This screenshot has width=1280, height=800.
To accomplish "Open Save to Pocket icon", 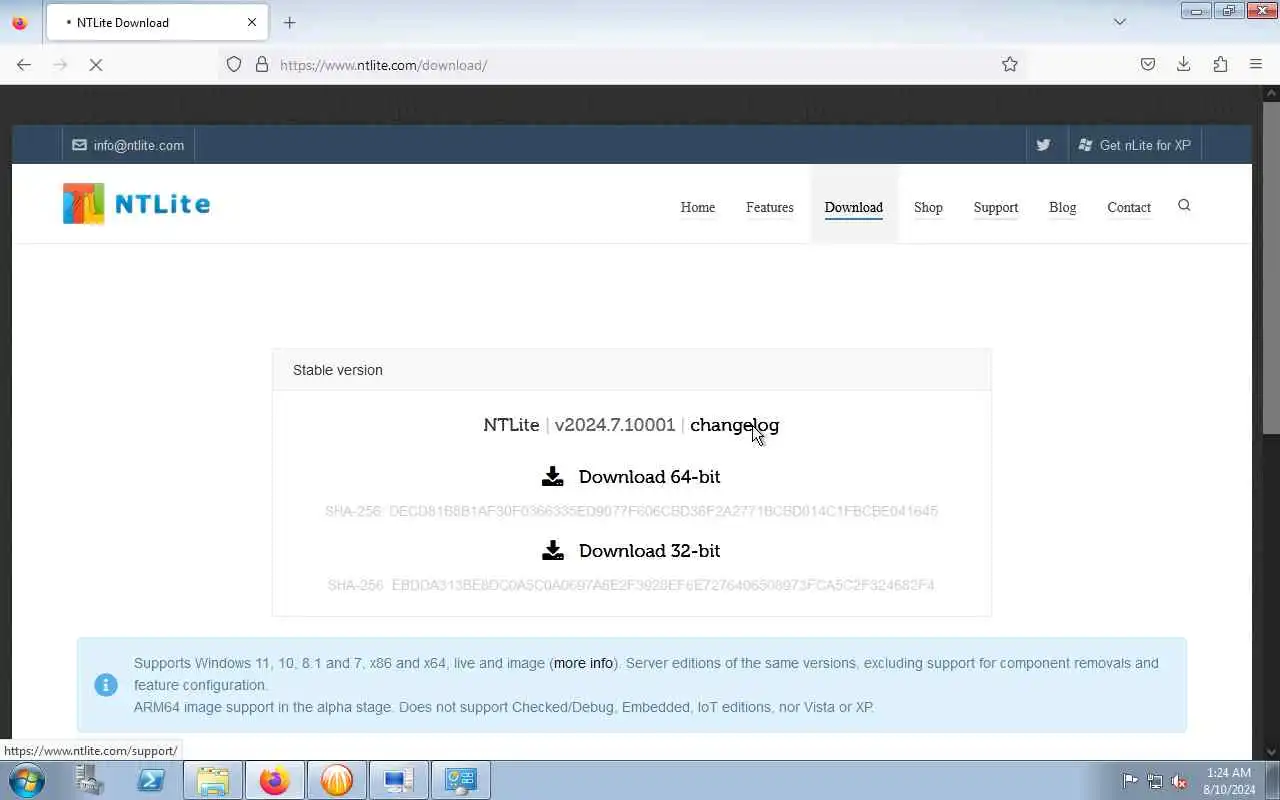I will coord(1148,65).
